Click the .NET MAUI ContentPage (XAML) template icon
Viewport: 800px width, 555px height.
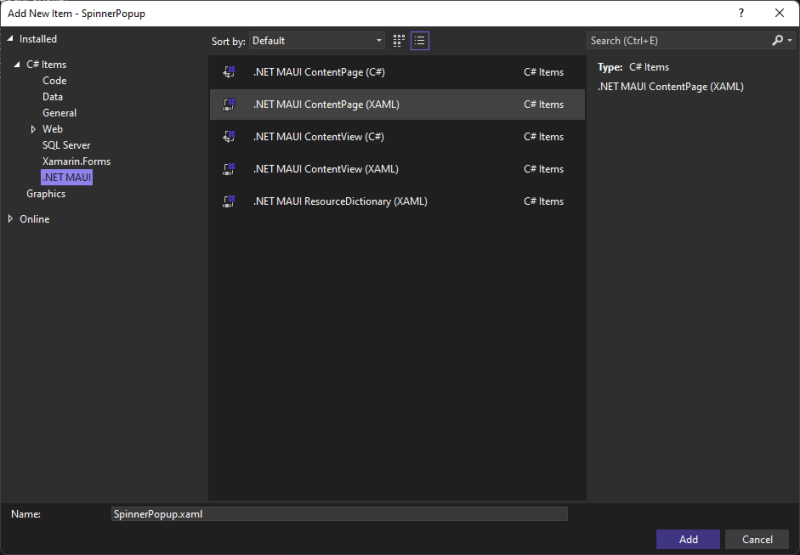(229, 104)
